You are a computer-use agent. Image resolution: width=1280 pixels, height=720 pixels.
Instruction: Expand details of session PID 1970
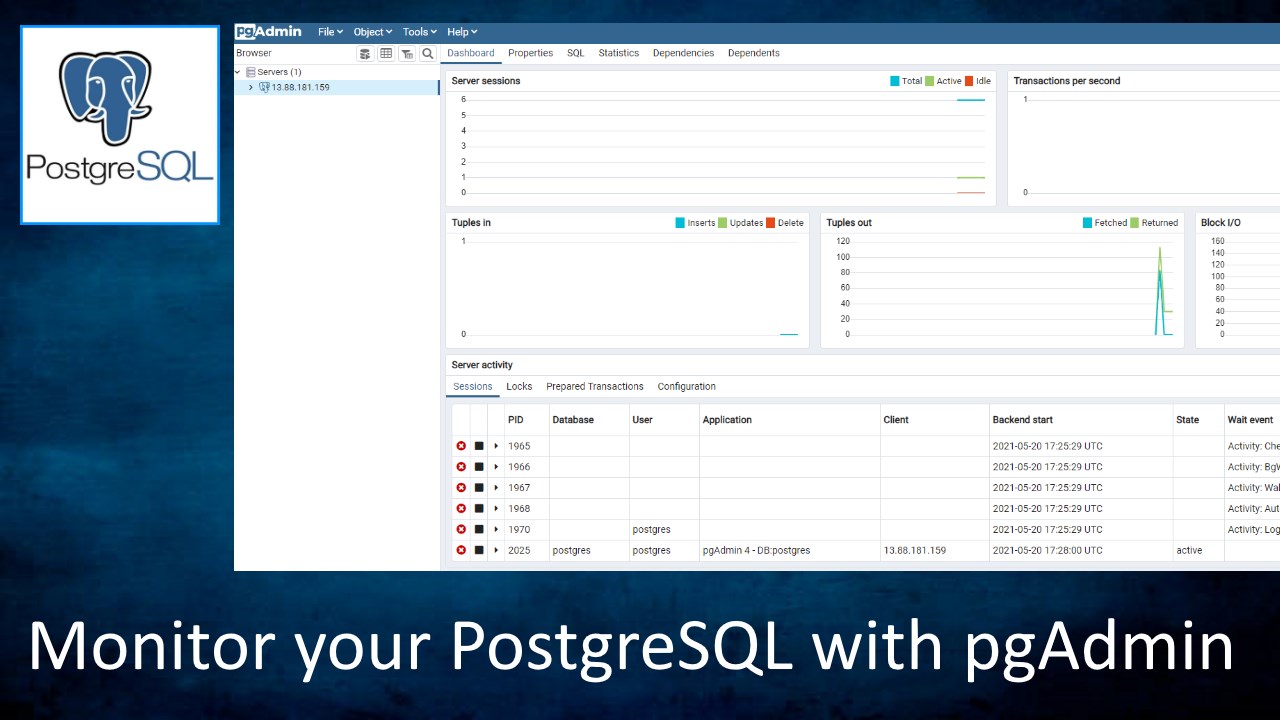pos(496,530)
